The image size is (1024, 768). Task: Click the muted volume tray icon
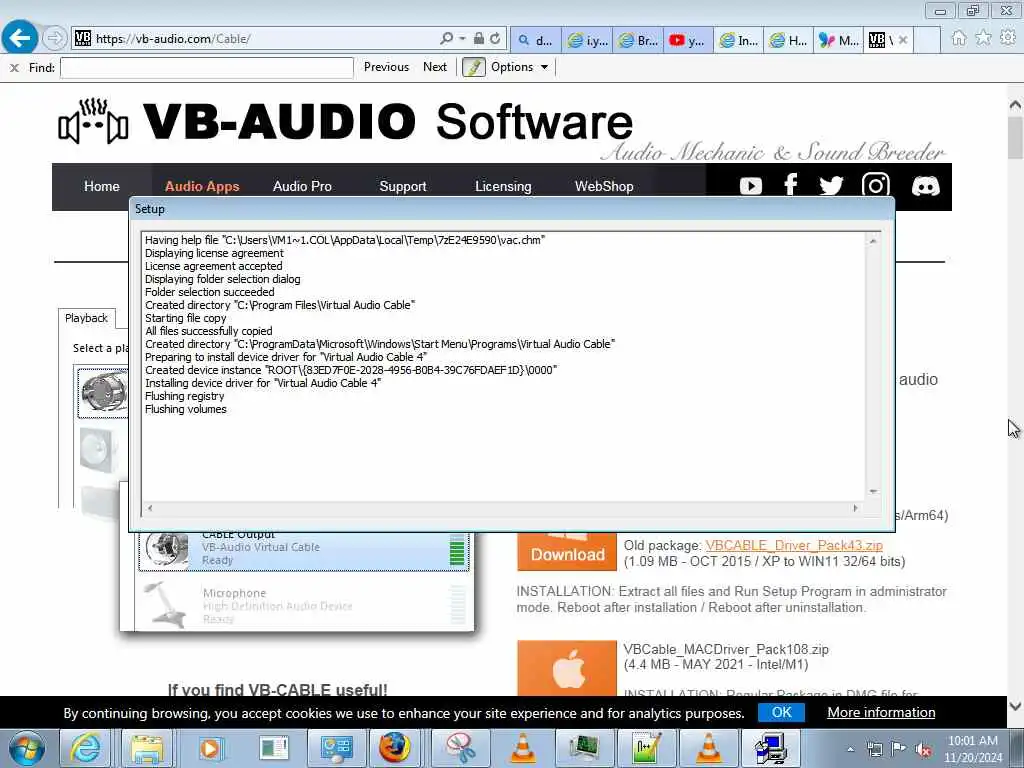coord(922,750)
